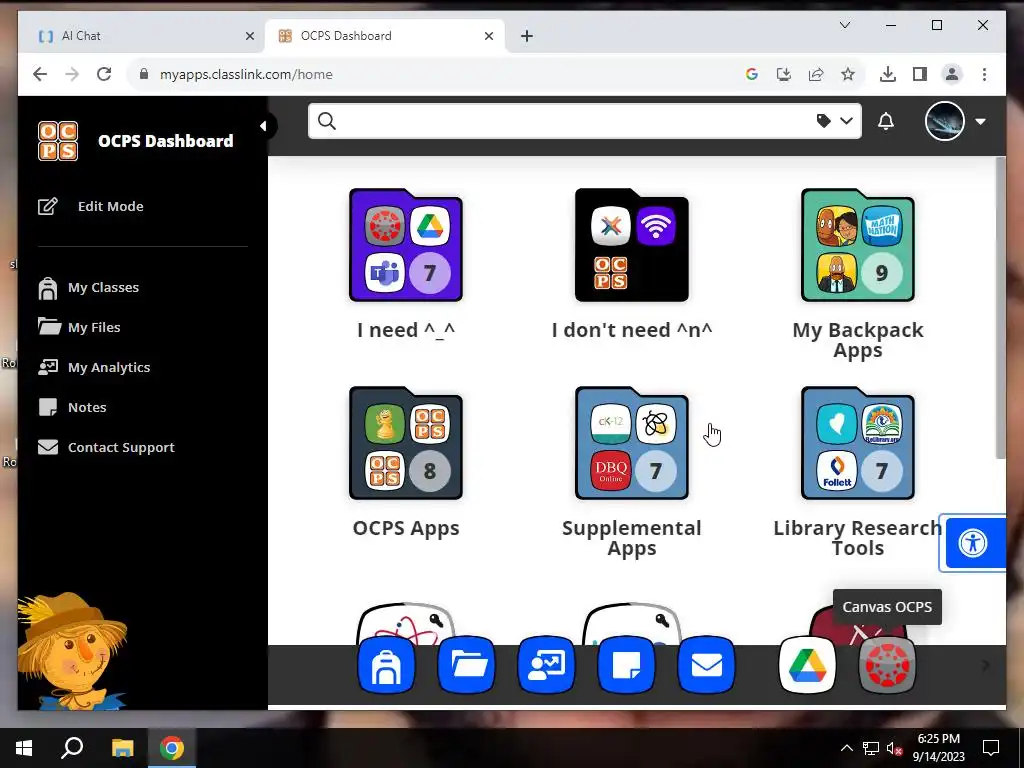Click the Google icon in address bar
The image size is (1024, 768).
[752, 74]
